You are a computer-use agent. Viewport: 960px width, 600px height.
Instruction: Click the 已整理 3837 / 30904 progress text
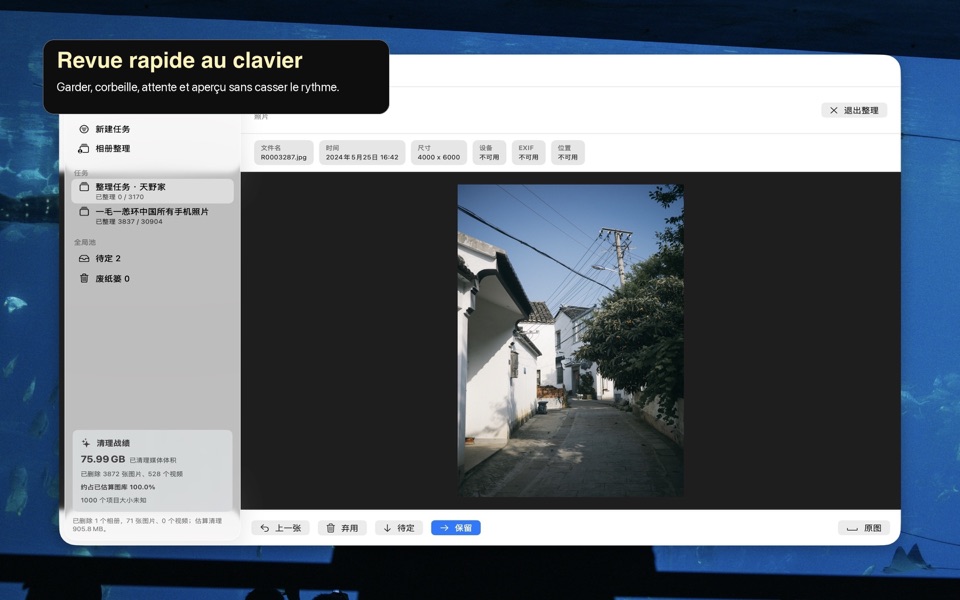tap(129, 222)
